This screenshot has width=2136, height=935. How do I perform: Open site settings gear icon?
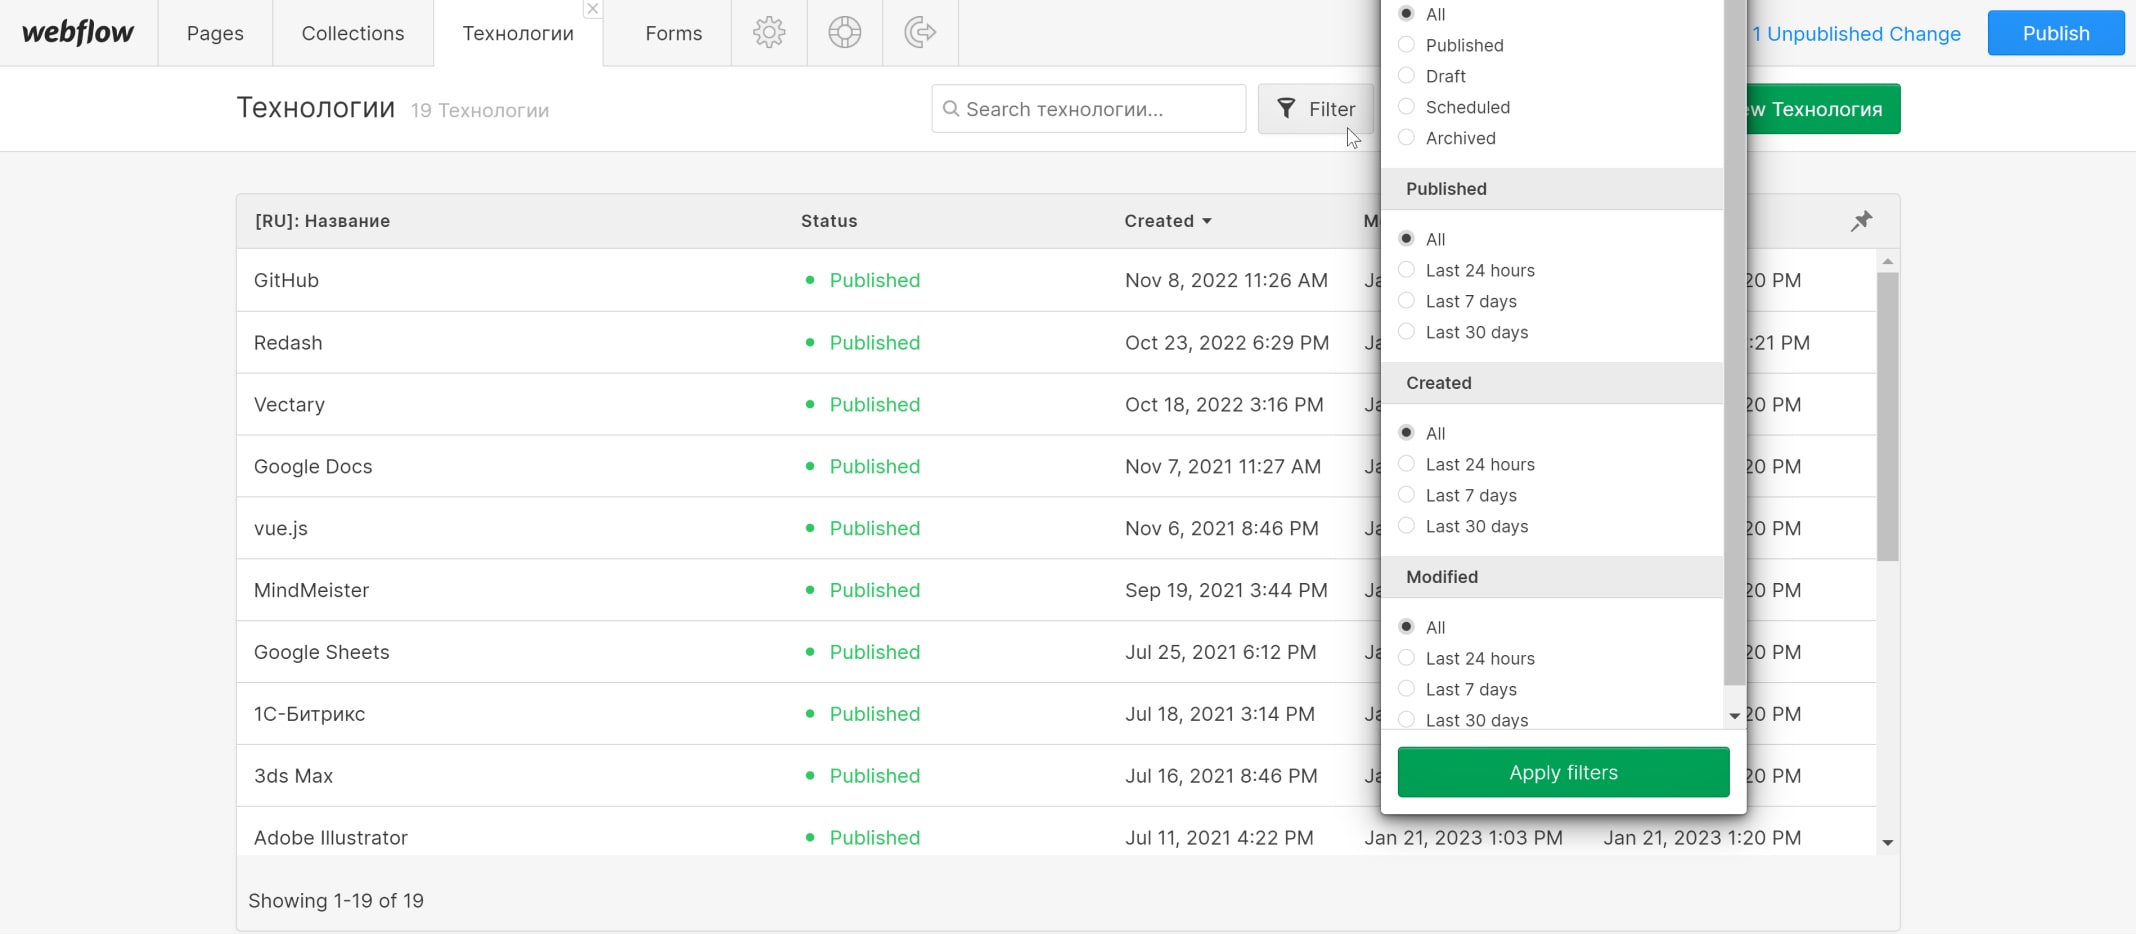click(x=769, y=33)
